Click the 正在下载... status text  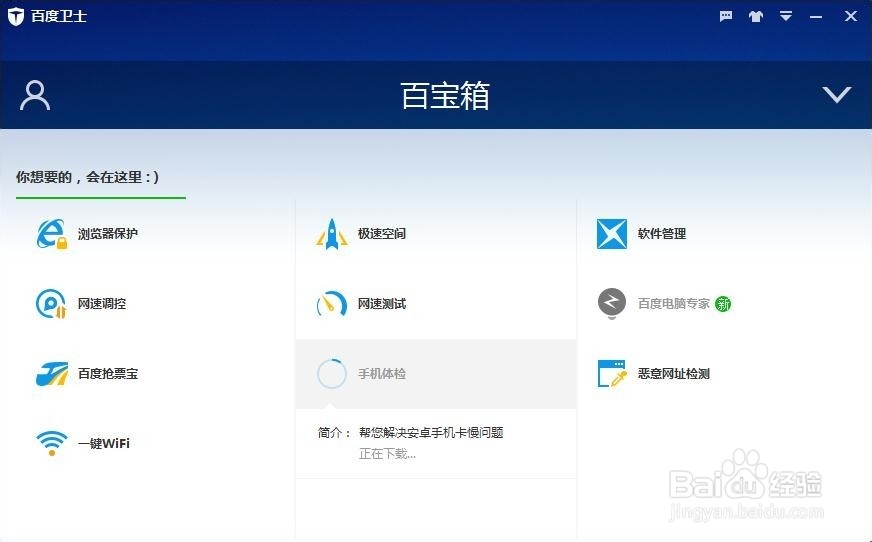tap(387, 454)
